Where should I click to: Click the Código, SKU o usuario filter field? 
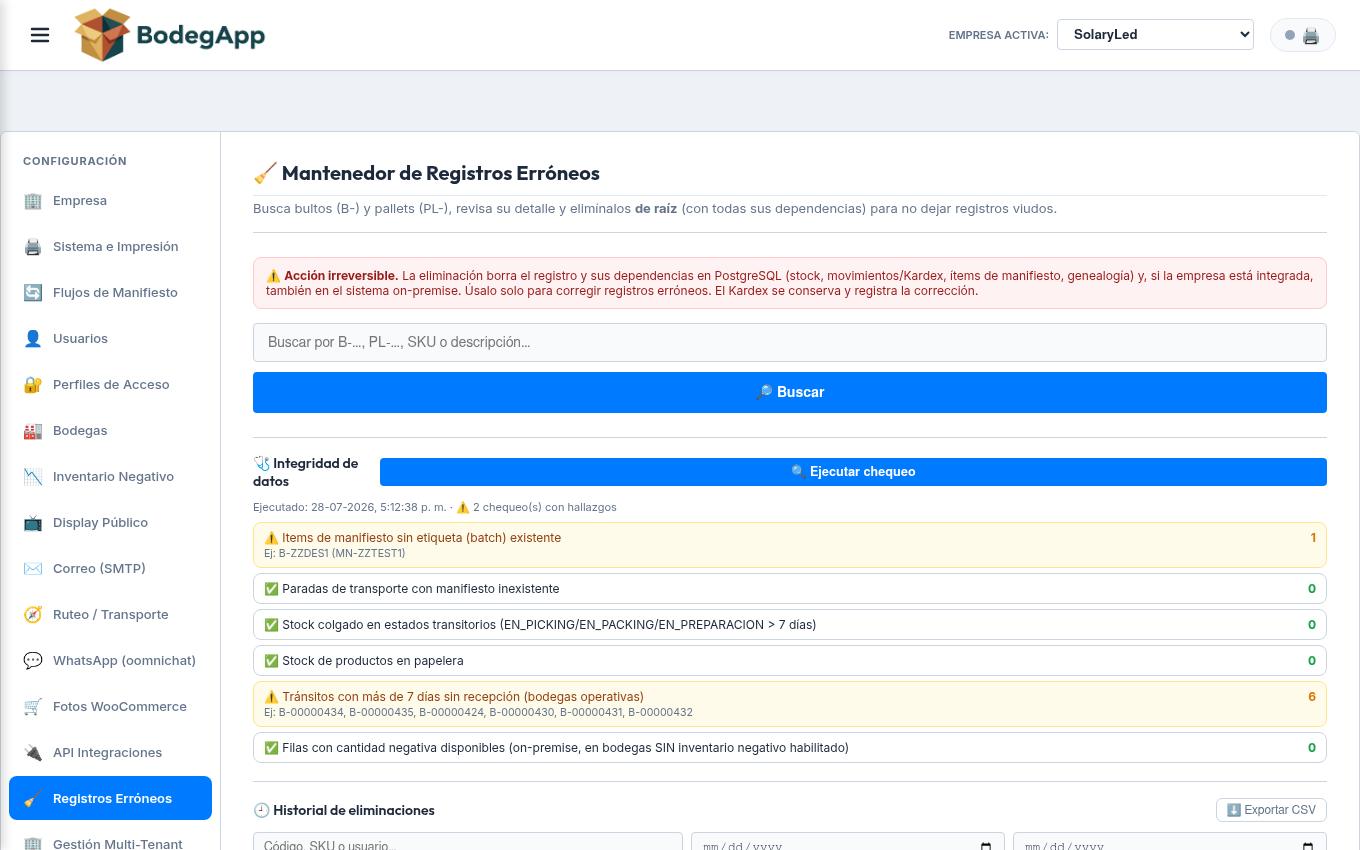[x=468, y=842]
